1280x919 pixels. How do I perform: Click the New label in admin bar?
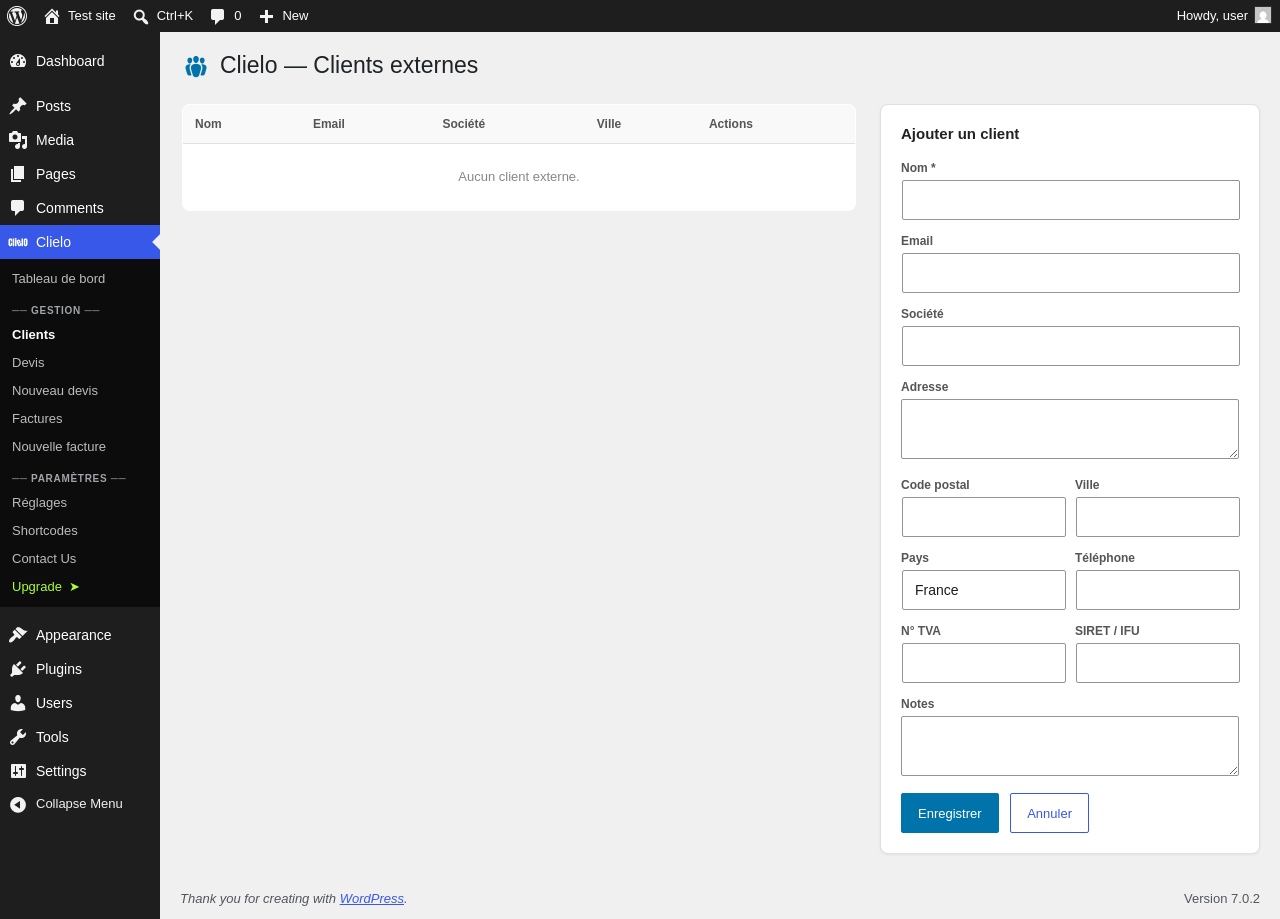295,16
